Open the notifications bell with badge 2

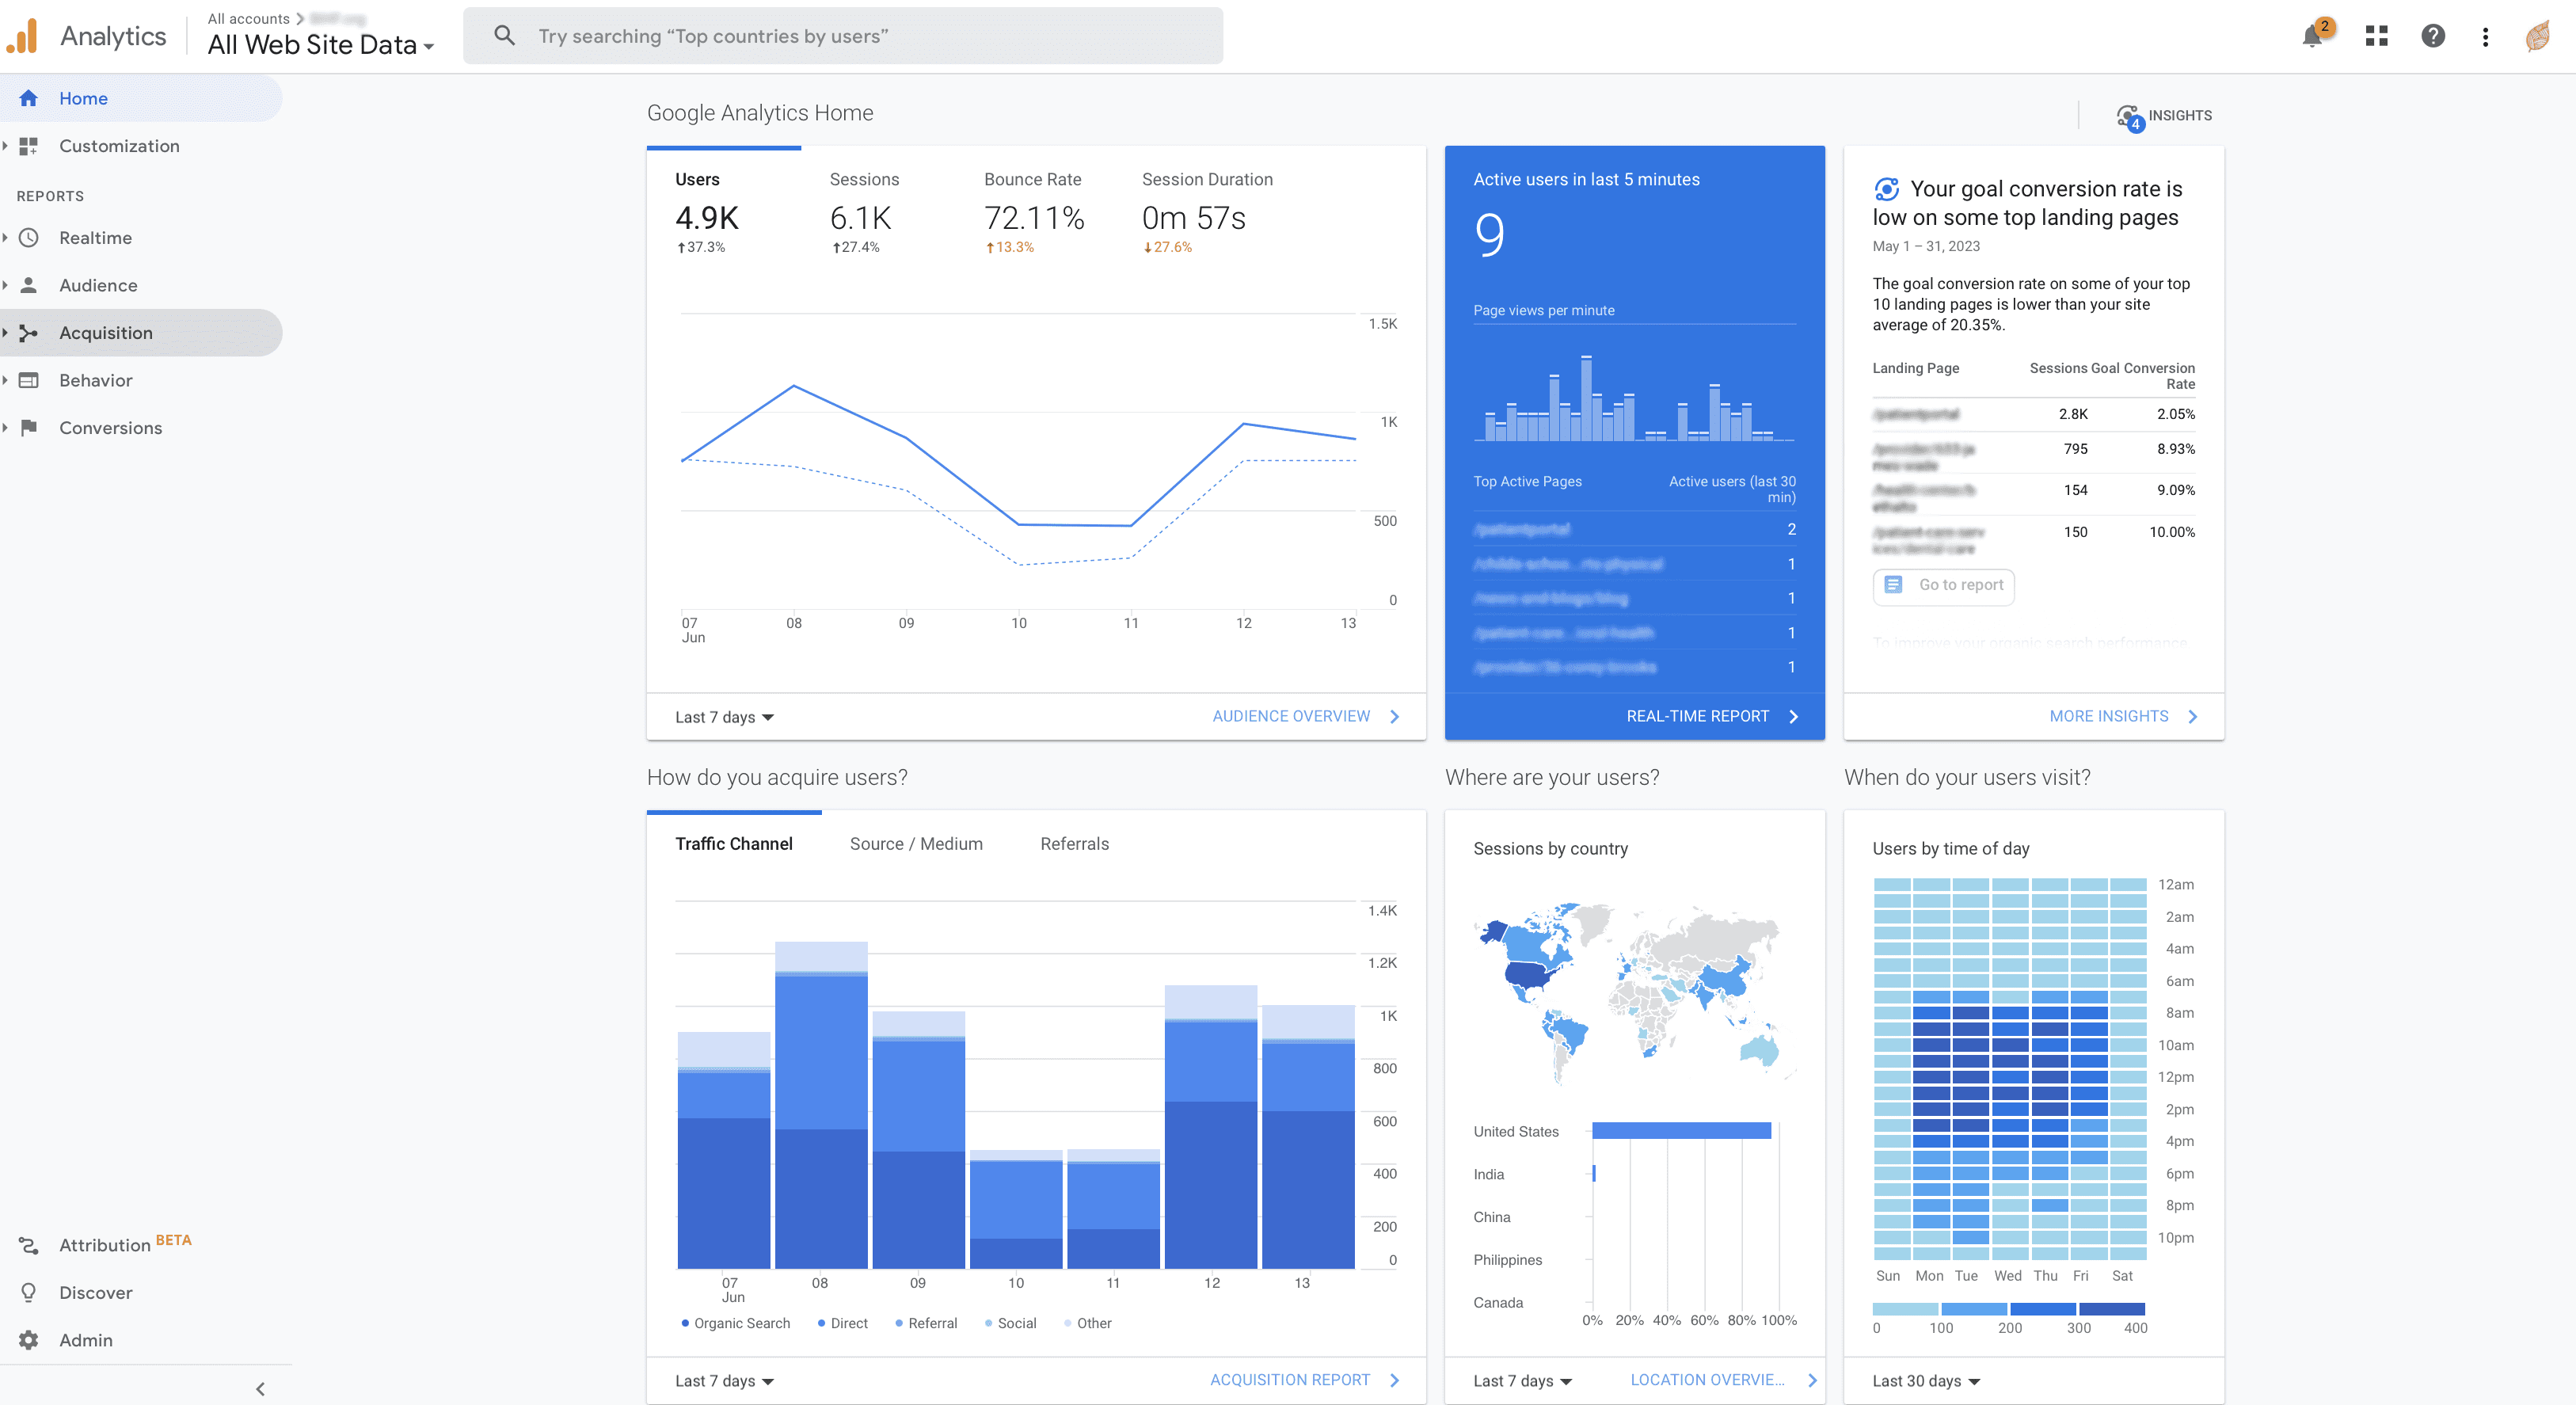2313,36
